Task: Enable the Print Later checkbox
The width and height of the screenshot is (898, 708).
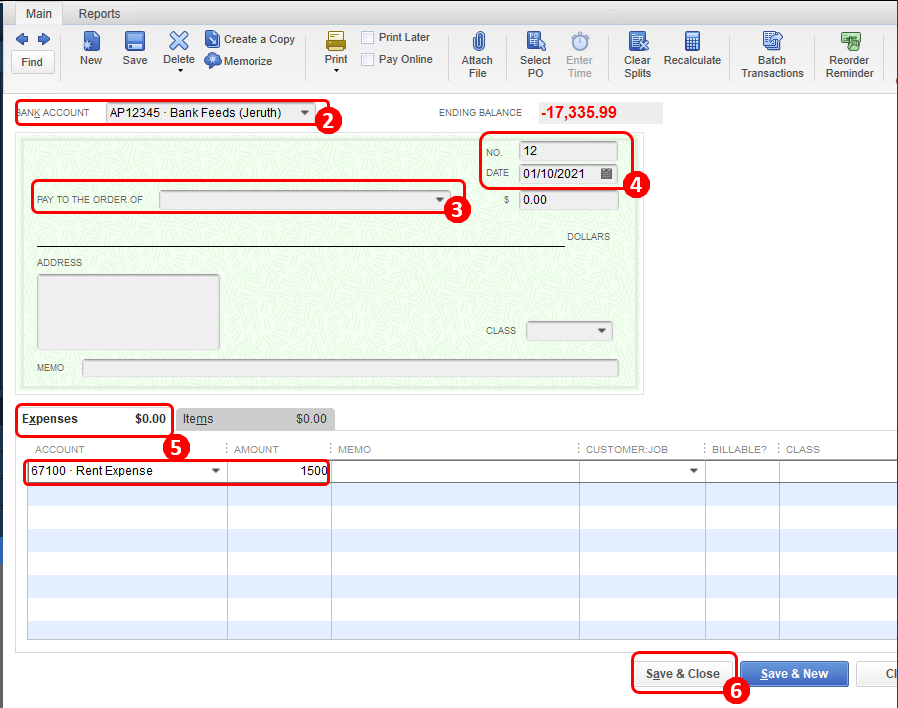Action: click(368, 37)
